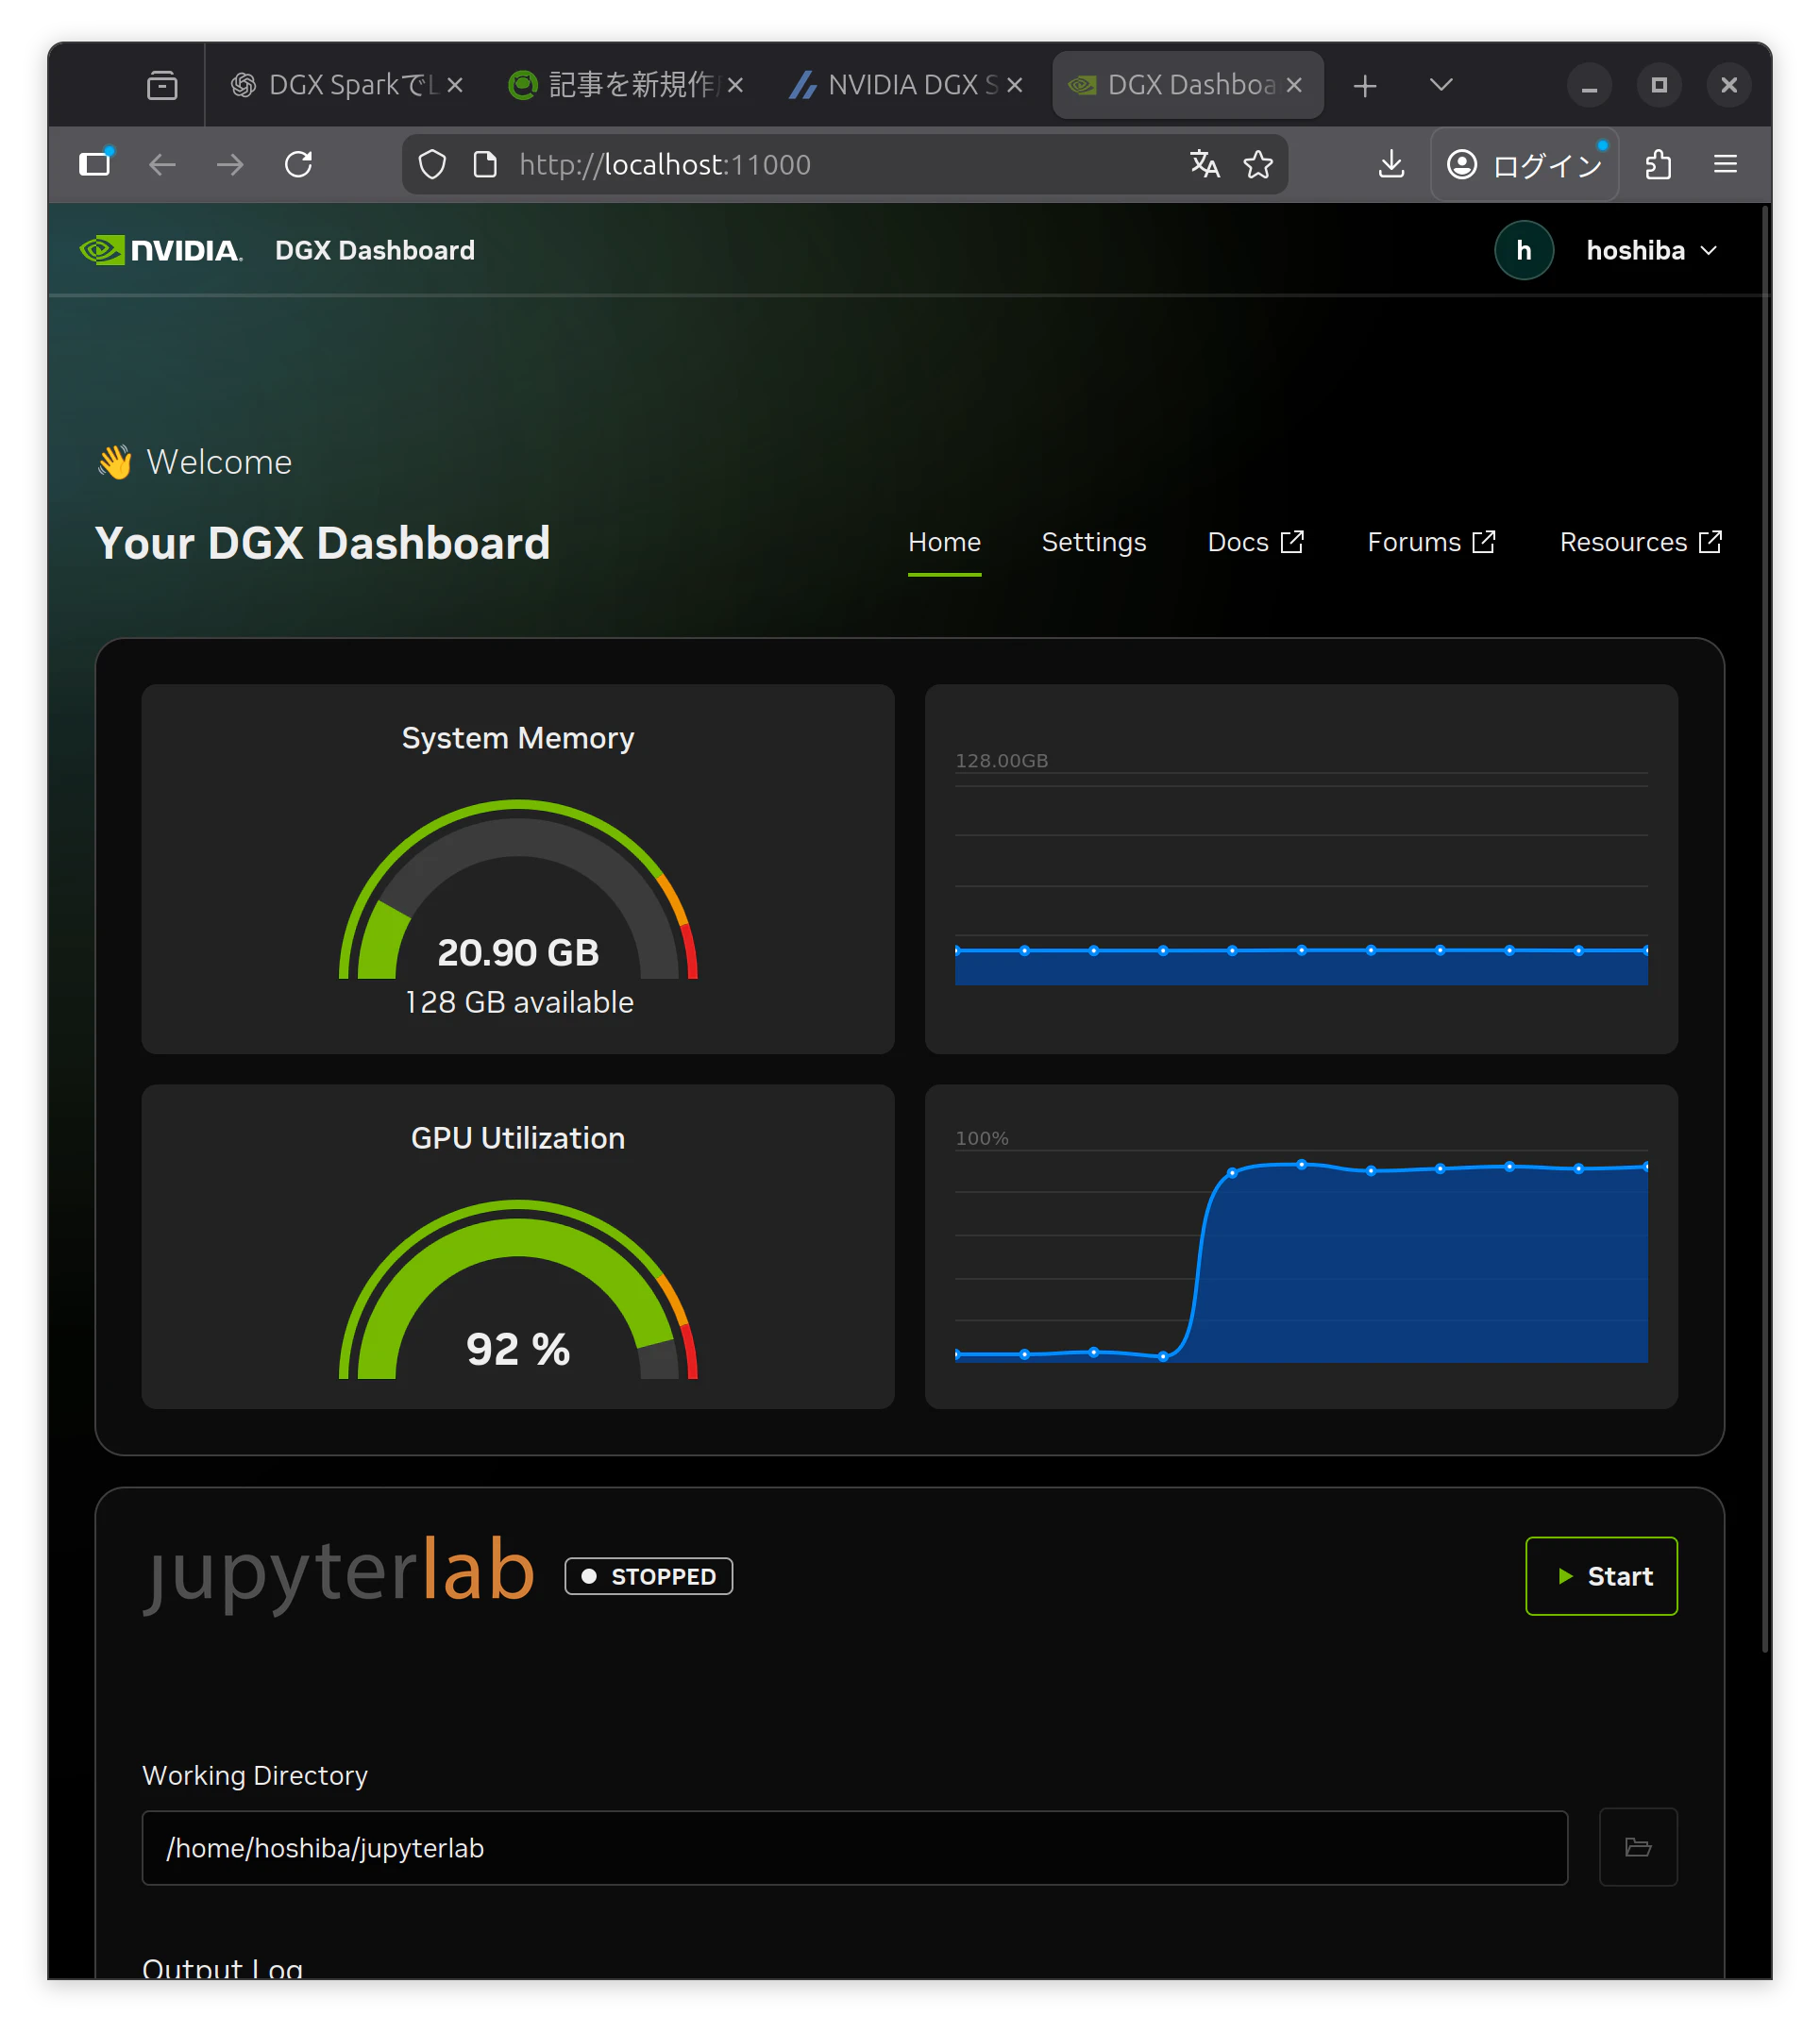Open the Resources external link
The width and height of the screenshot is (1820, 2033).
1641,542
